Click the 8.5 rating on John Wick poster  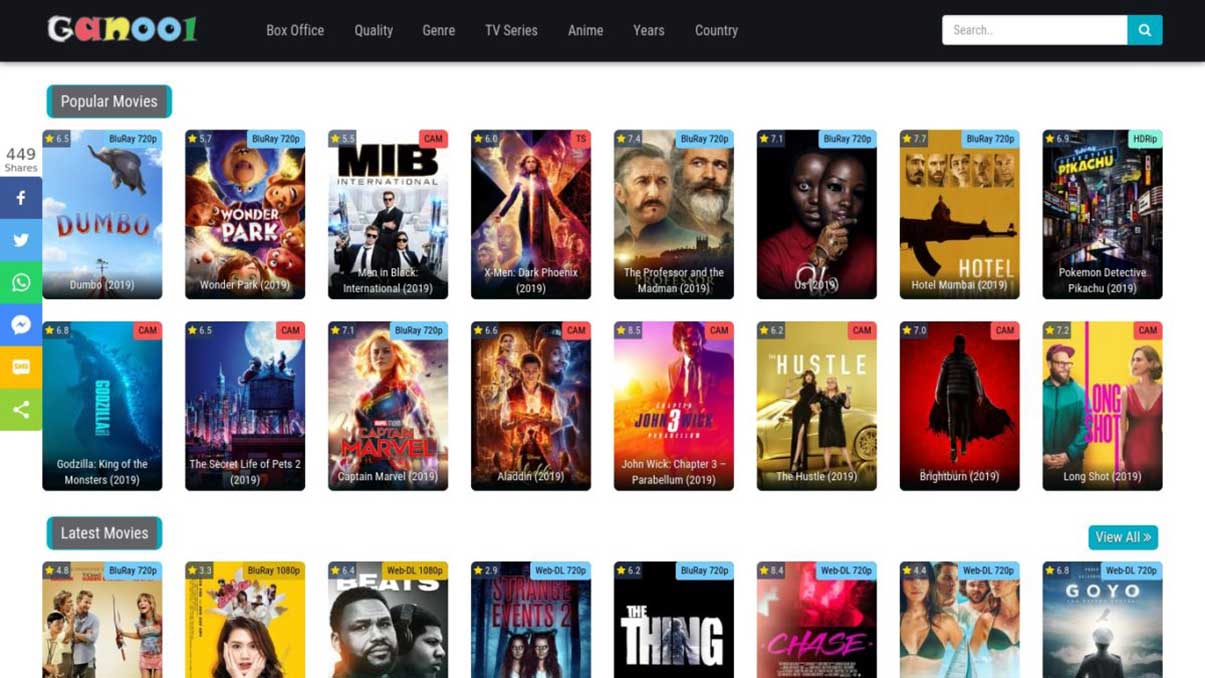point(628,330)
